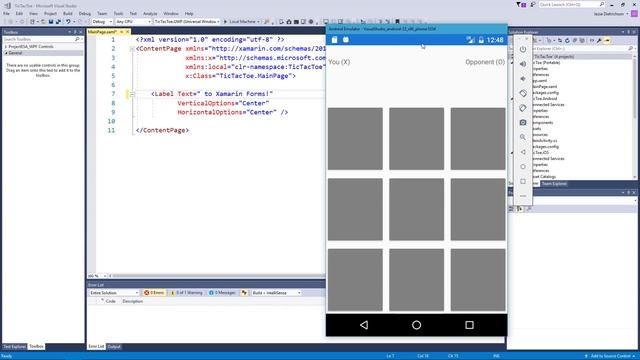
Task: Click the Properties wrench icon in Solution Explorer
Action: [599, 40]
